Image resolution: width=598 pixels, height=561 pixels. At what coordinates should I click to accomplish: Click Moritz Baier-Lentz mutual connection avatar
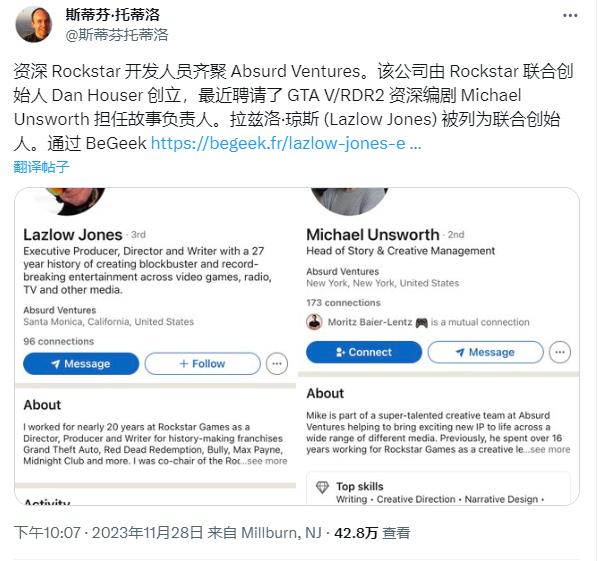point(314,322)
